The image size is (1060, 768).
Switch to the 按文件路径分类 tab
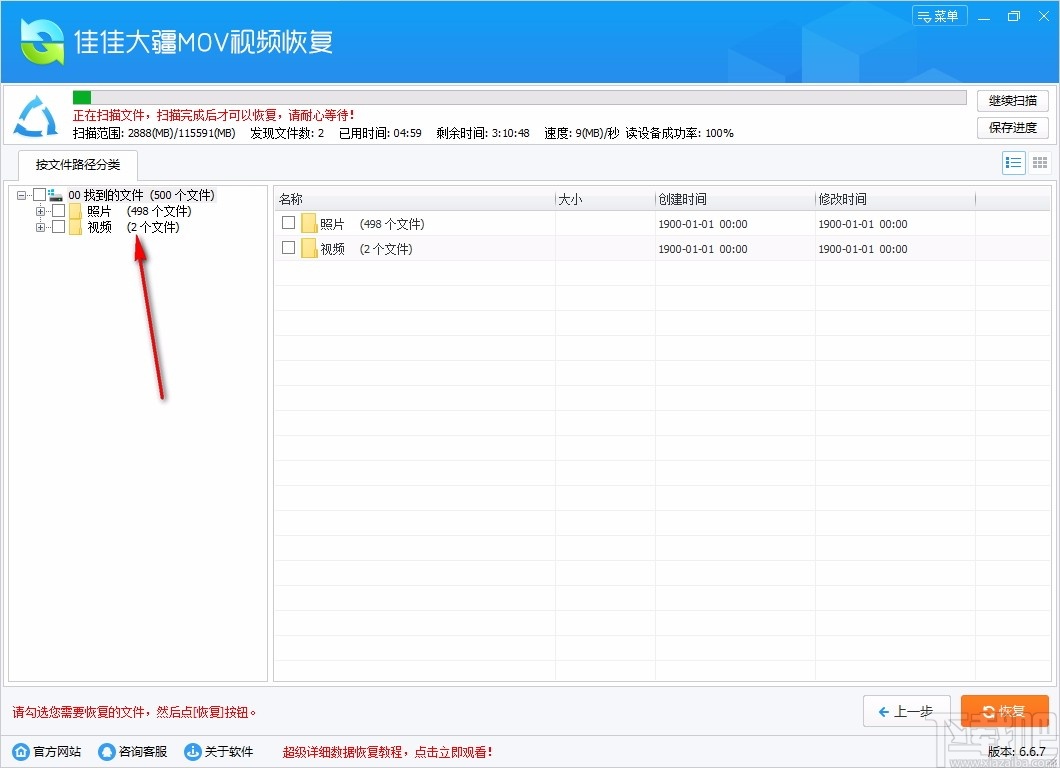tap(76, 165)
